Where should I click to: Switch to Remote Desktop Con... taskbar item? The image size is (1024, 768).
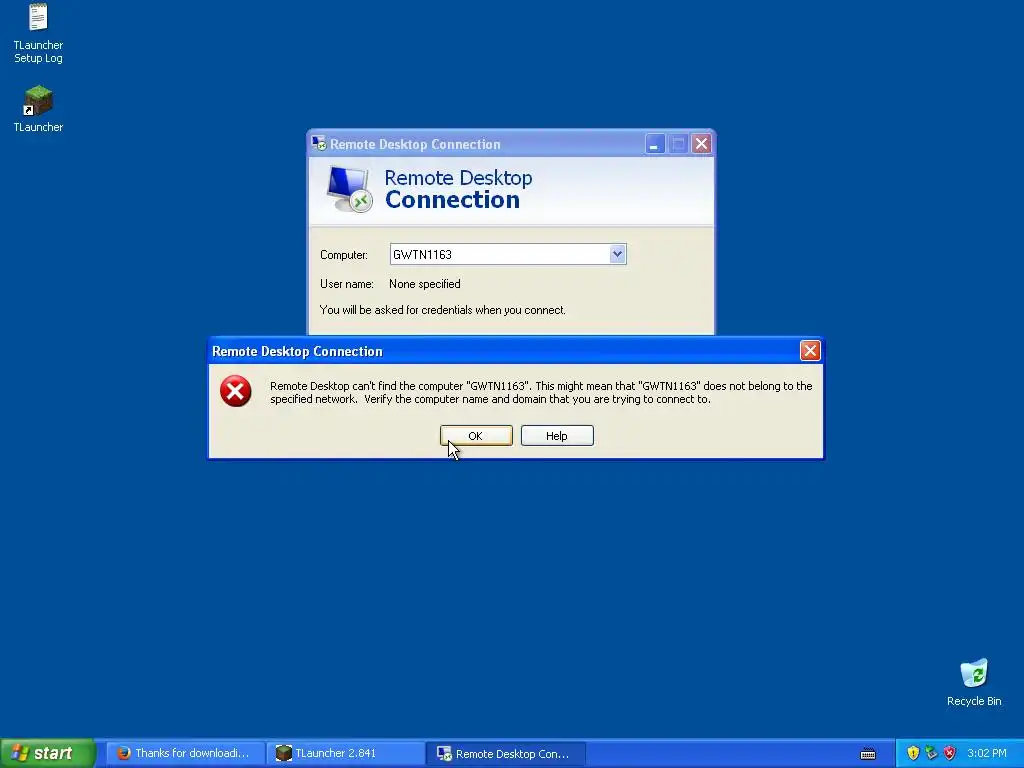pos(505,753)
